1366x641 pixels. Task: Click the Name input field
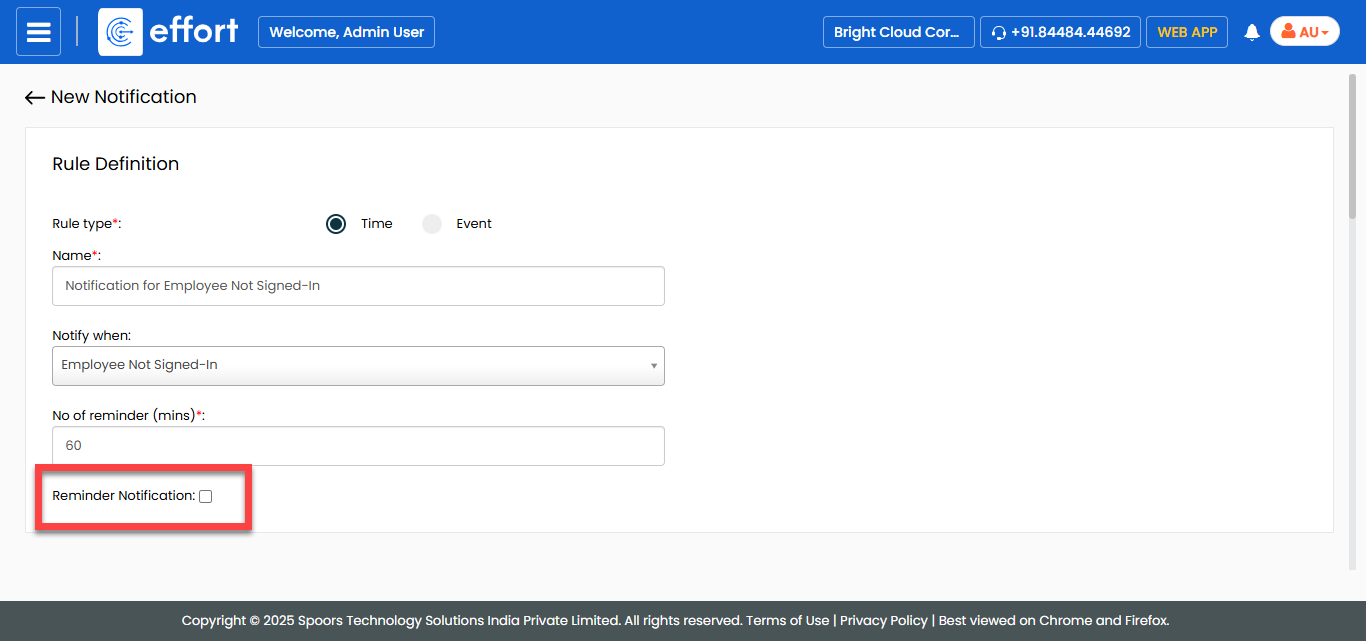[x=358, y=286]
